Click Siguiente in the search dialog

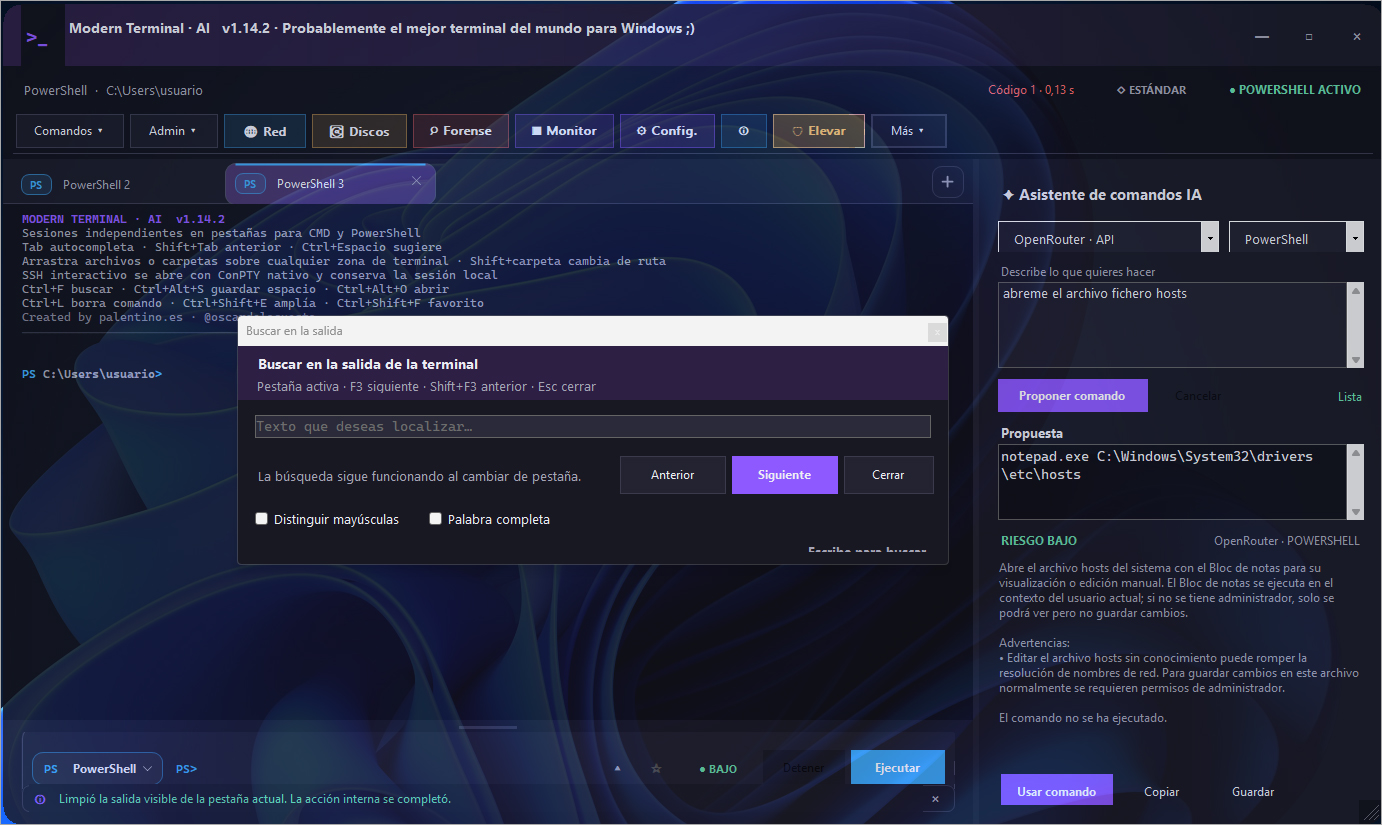[x=785, y=475]
